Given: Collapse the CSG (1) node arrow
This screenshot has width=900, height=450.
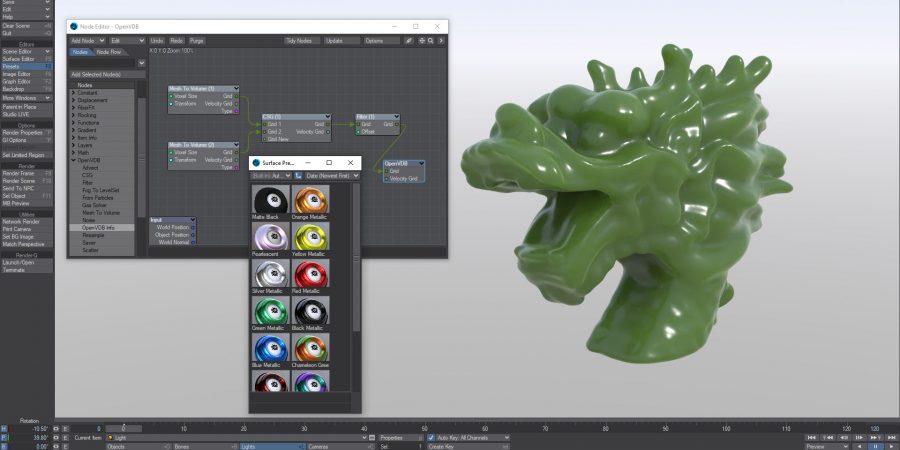Looking at the screenshot, I should (x=326, y=116).
